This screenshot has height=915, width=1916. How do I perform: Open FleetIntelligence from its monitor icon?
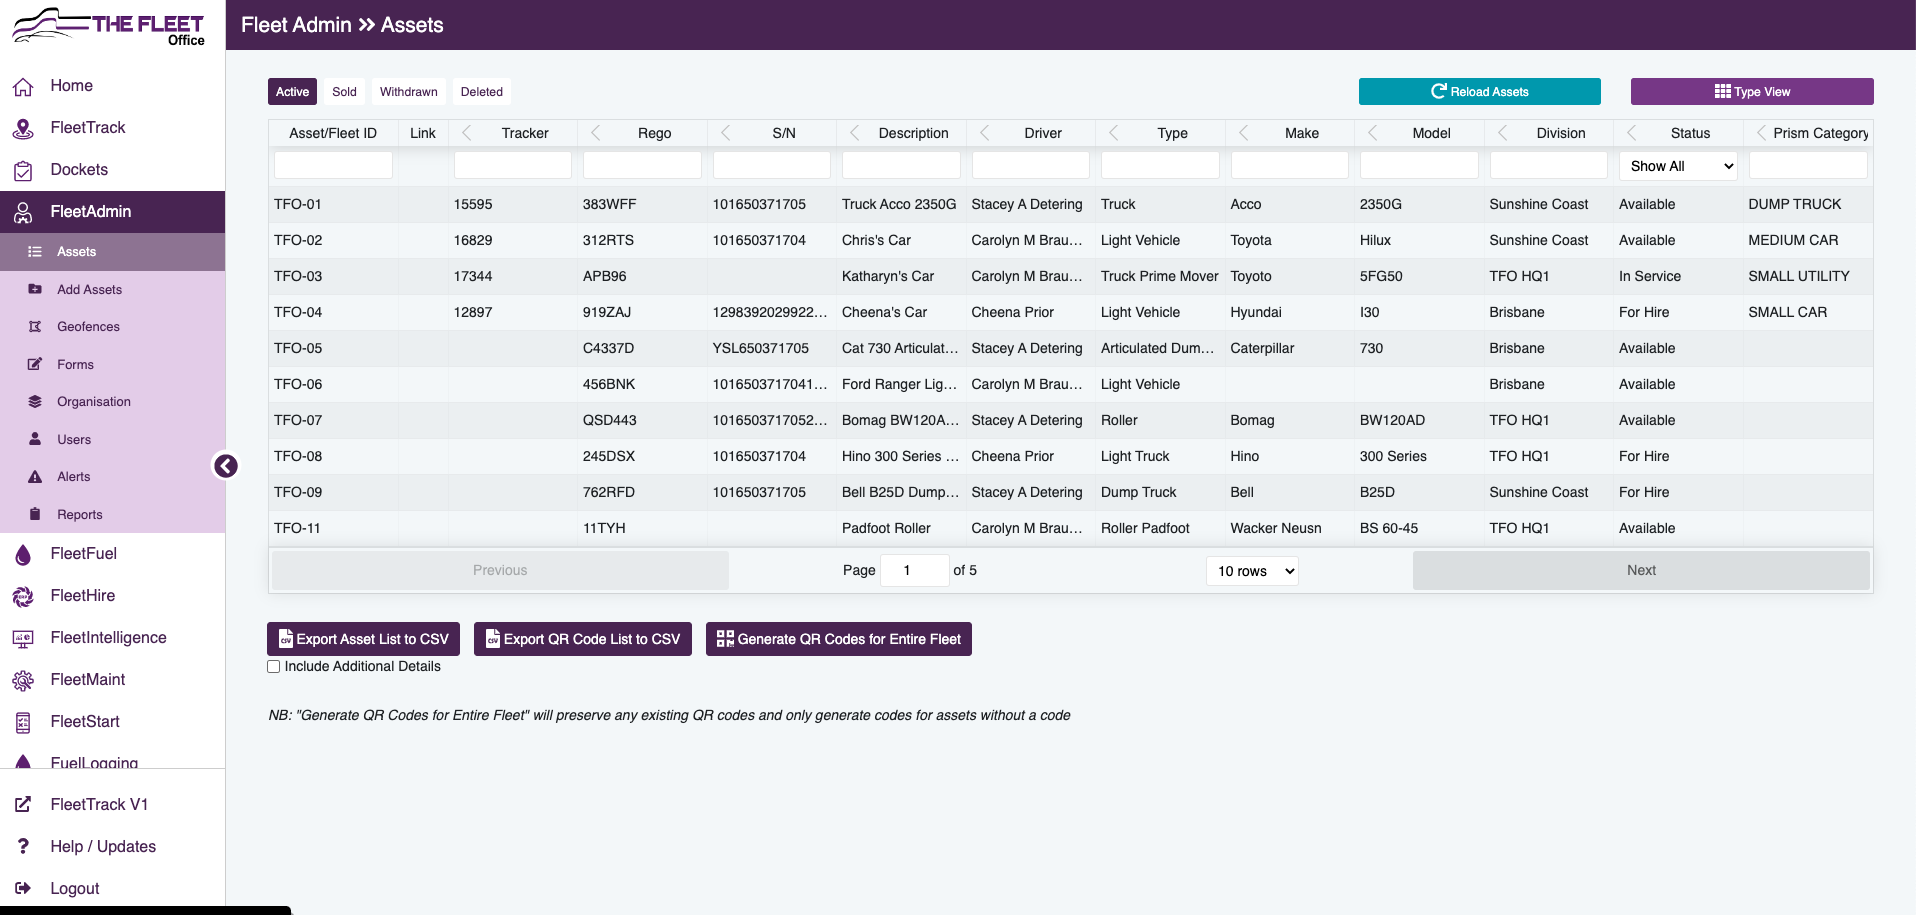tap(23, 638)
